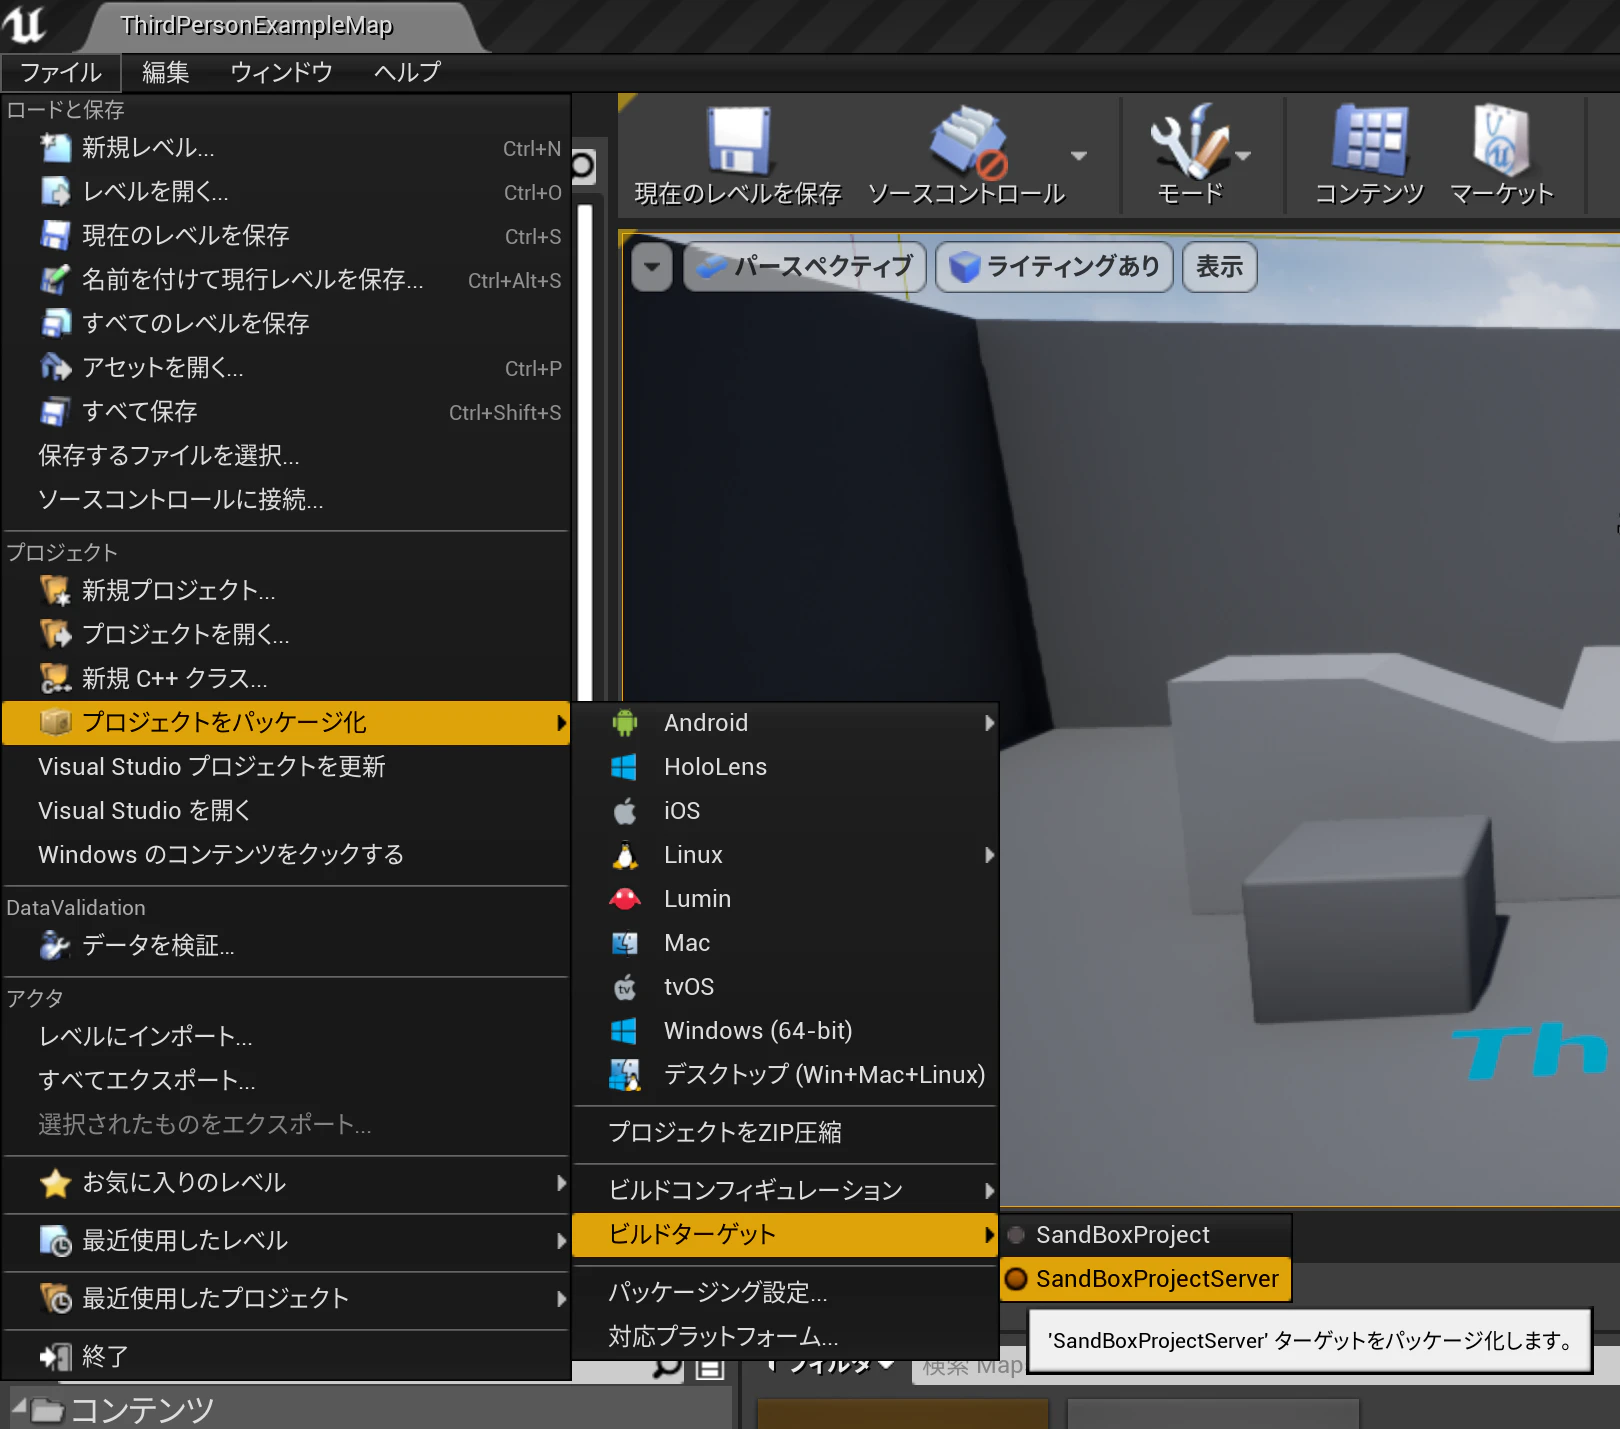Expand the ソースコントロール dropdown arrow
This screenshot has width=1620, height=1429.
(x=1079, y=155)
